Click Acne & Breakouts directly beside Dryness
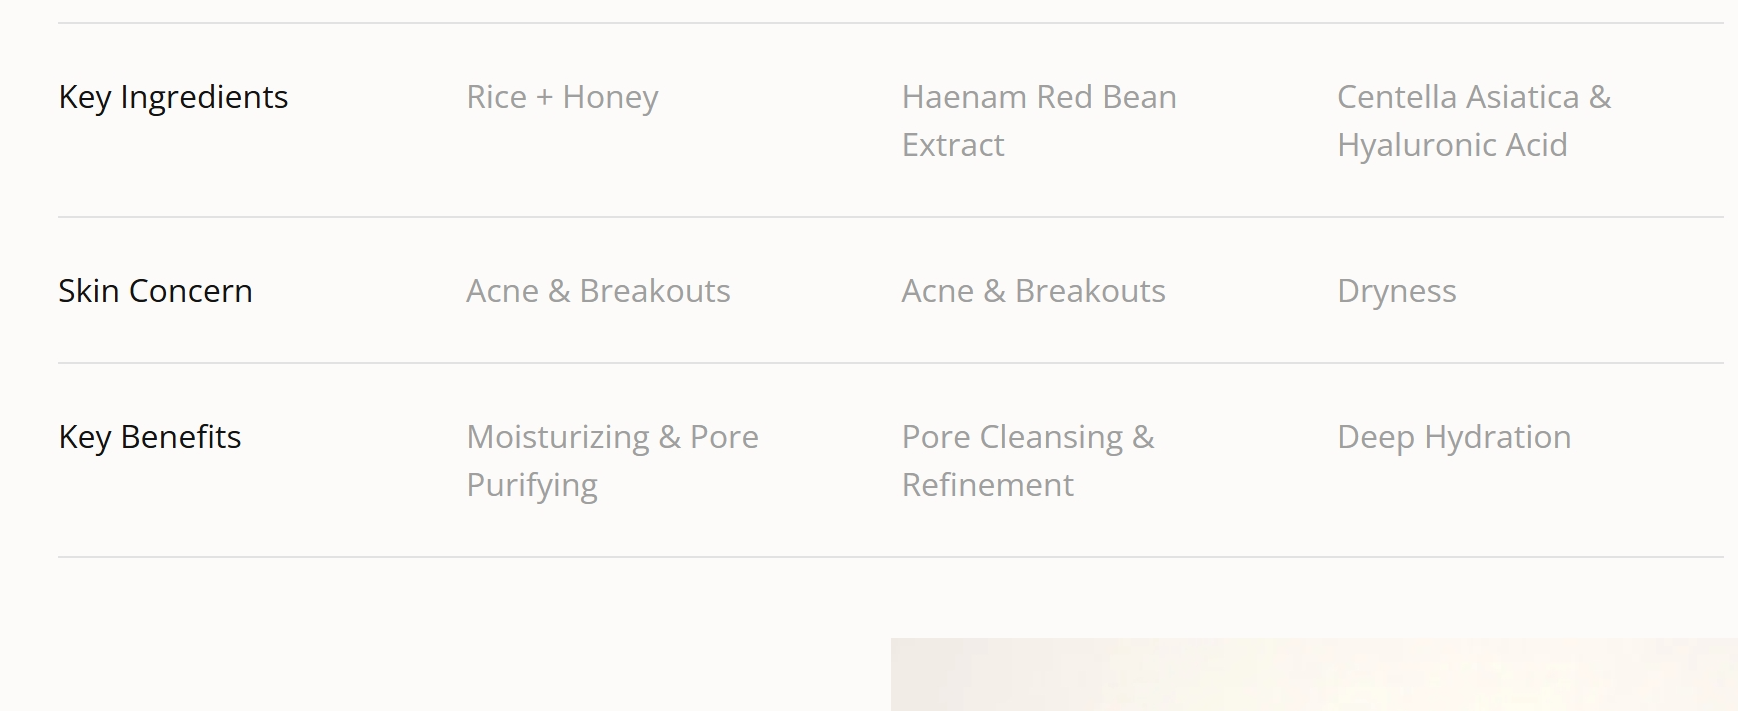Image resolution: width=1738 pixels, height=711 pixels. [1033, 291]
